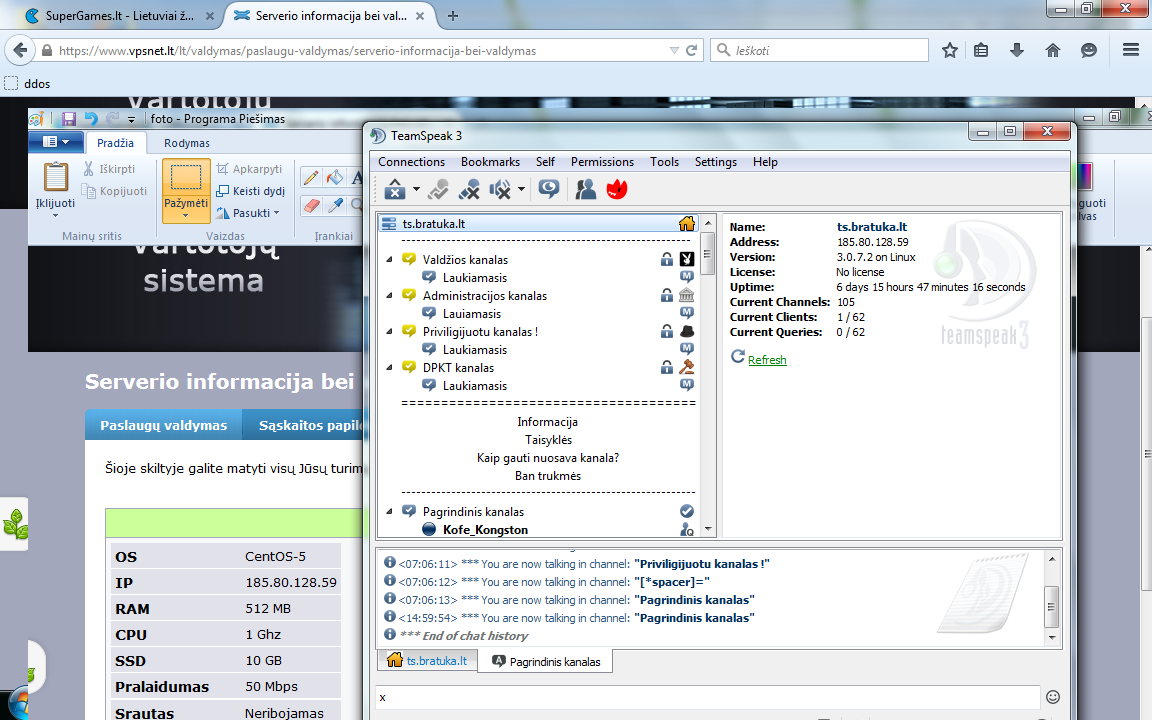This screenshot has width=1152, height=720.
Task: Select the Ban trukmės spacer channel
Action: coord(548,475)
